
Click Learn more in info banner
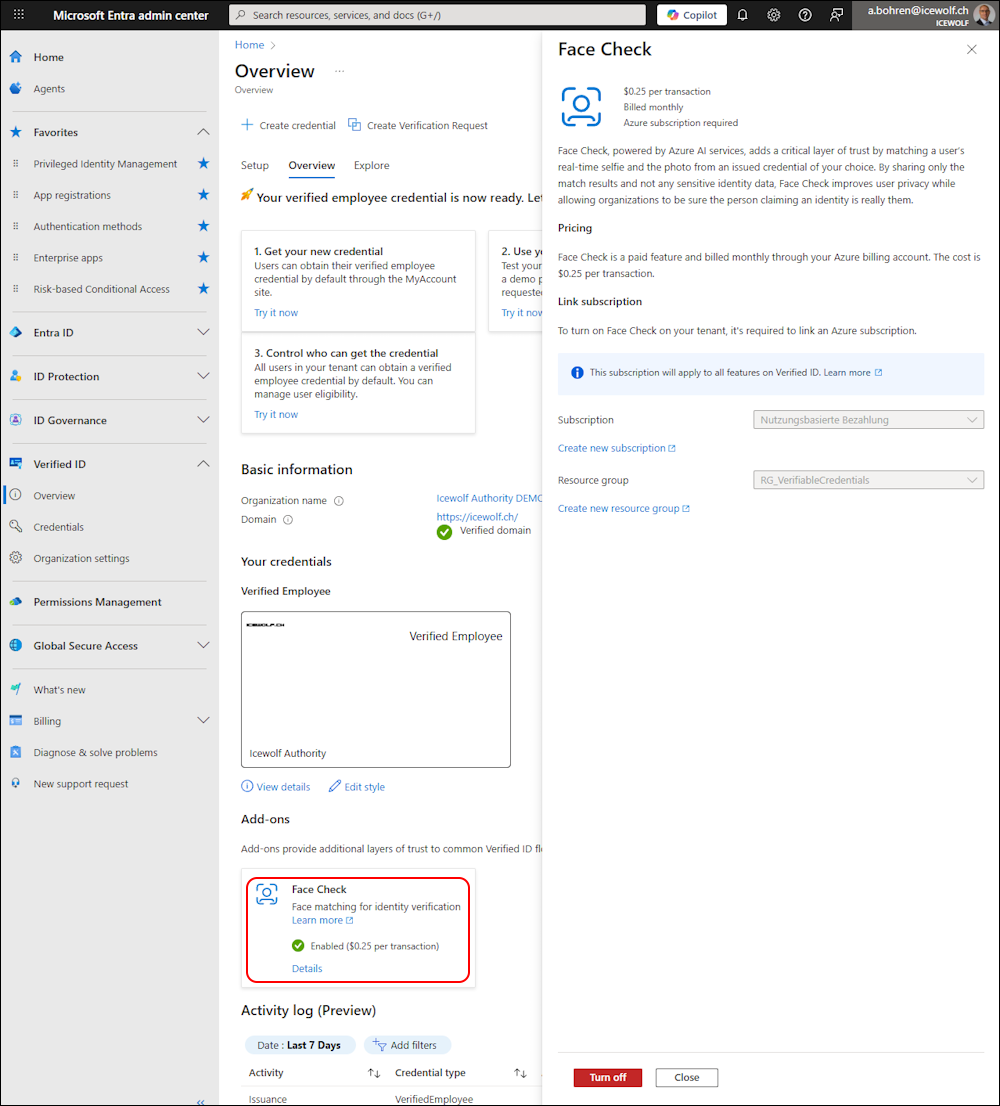853,372
